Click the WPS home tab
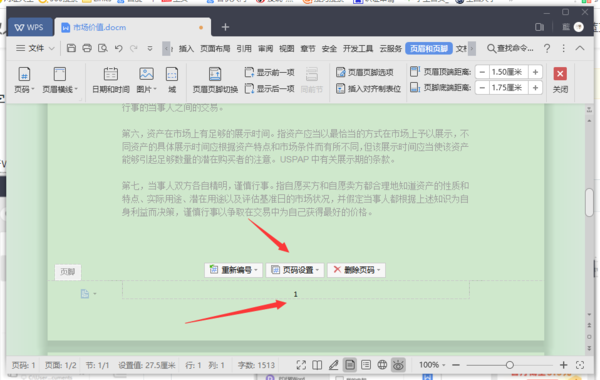Image resolution: width=600 pixels, height=380 pixels. pyautogui.click(x=29, y=28)
